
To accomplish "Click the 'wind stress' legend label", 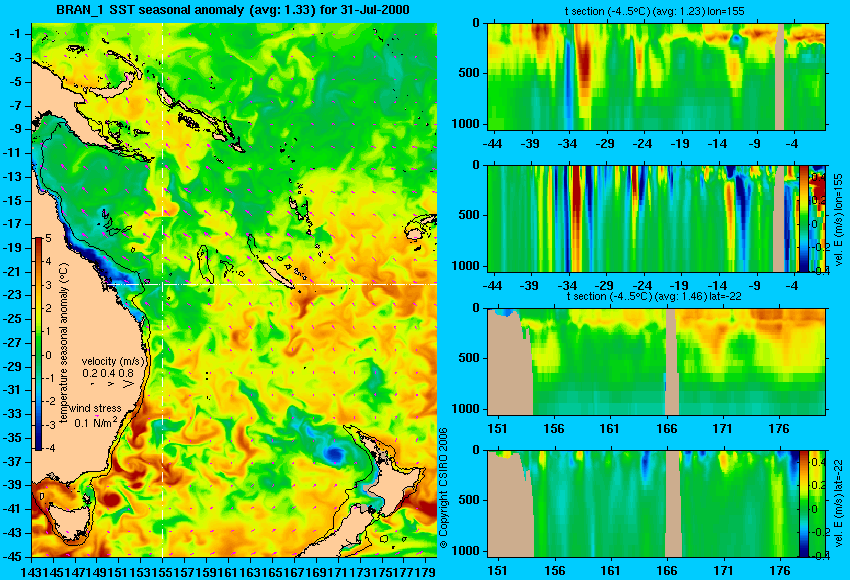I will pos(95,408).
